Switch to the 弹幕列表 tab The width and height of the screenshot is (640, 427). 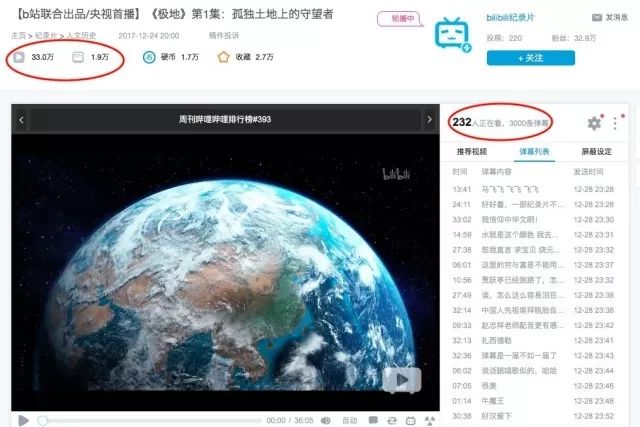click(x=534, y=151)
